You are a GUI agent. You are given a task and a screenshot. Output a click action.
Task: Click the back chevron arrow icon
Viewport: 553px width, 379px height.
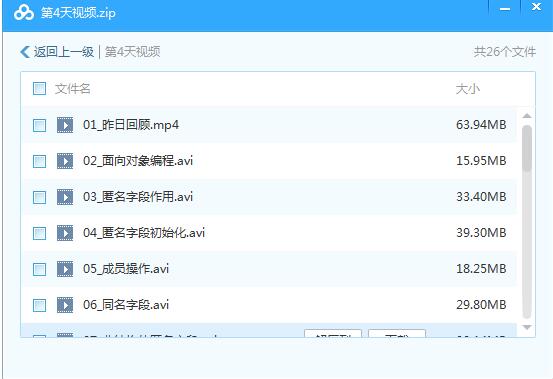pos(24,52)
